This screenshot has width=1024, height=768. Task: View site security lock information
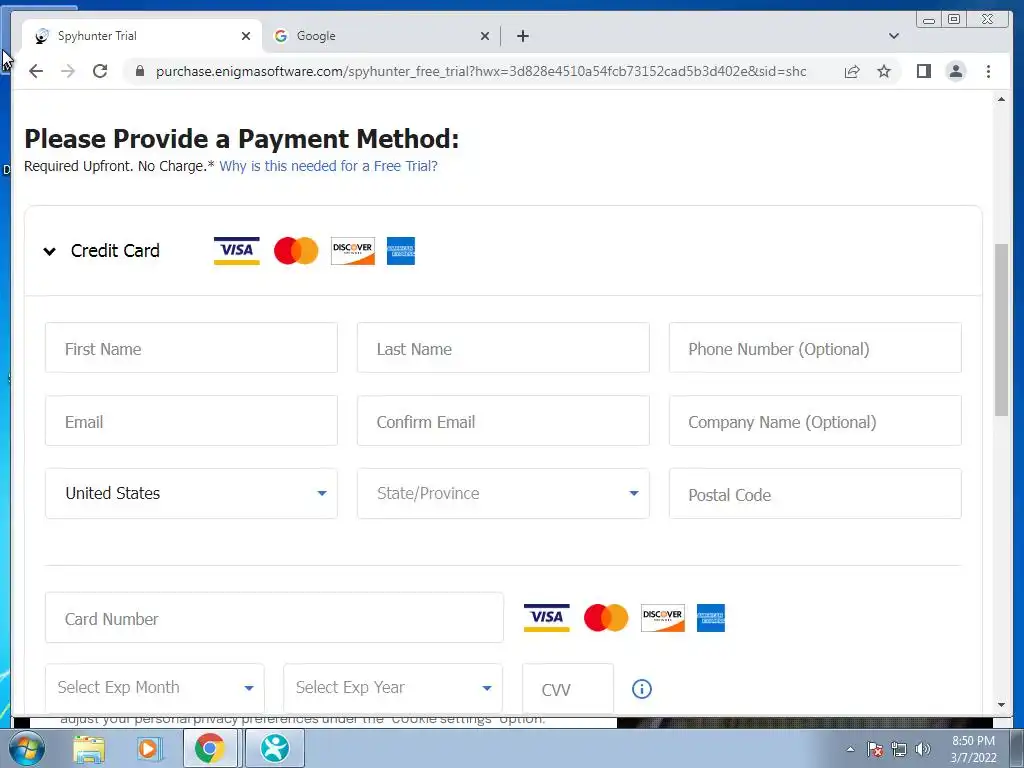140,71
